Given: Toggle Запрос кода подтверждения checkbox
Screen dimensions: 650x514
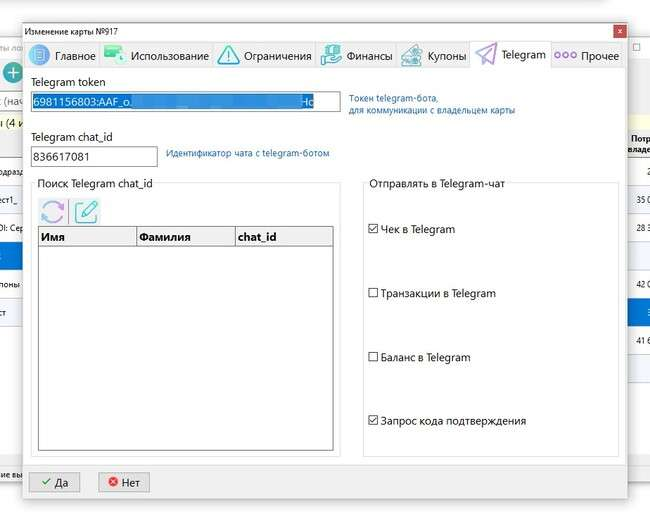Looking at the screenshot, I should coord(373,422).
